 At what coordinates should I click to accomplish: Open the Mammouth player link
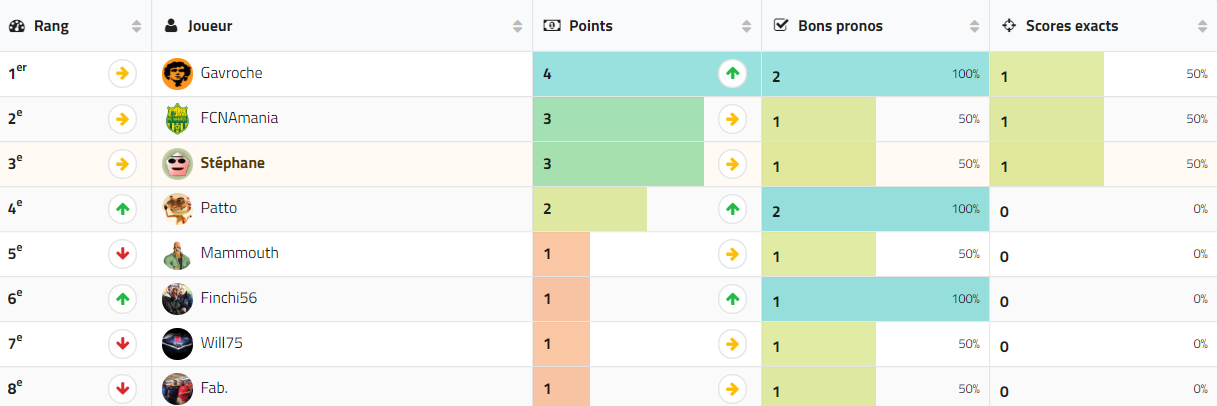pyautogui.click(x=239, y=253)
